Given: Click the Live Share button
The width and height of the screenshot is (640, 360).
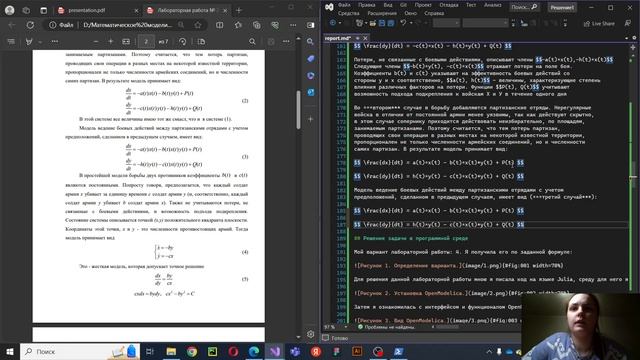Looking at the screenshot, I should 599,24.
